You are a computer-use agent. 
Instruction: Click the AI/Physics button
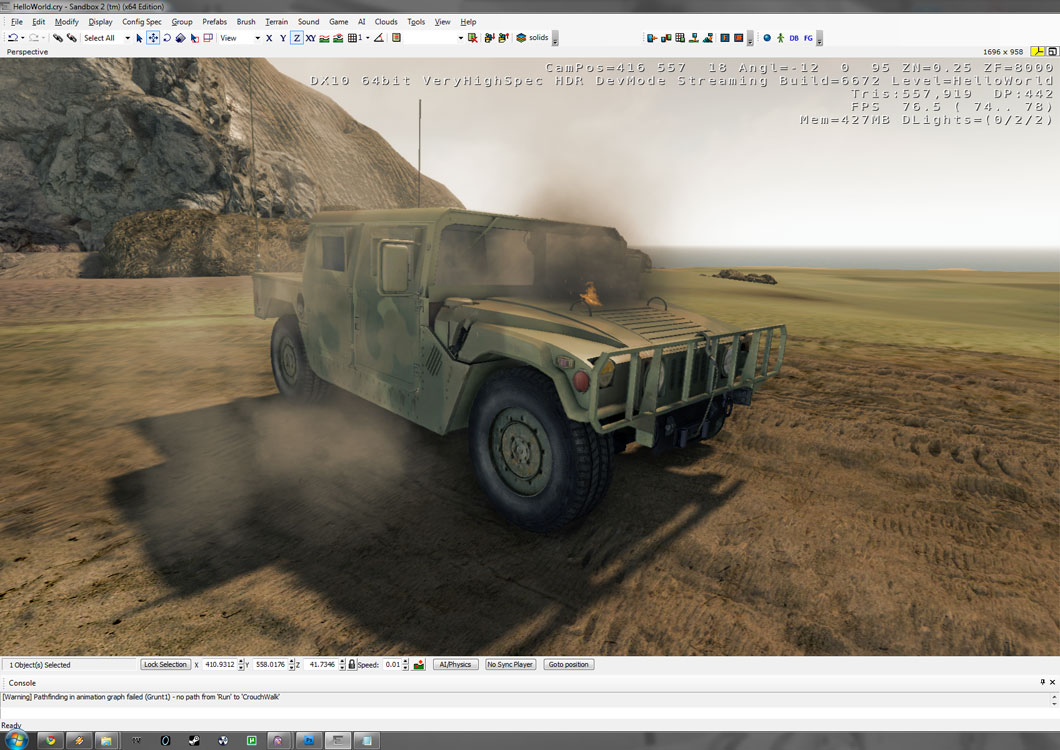tap(455, 664)
